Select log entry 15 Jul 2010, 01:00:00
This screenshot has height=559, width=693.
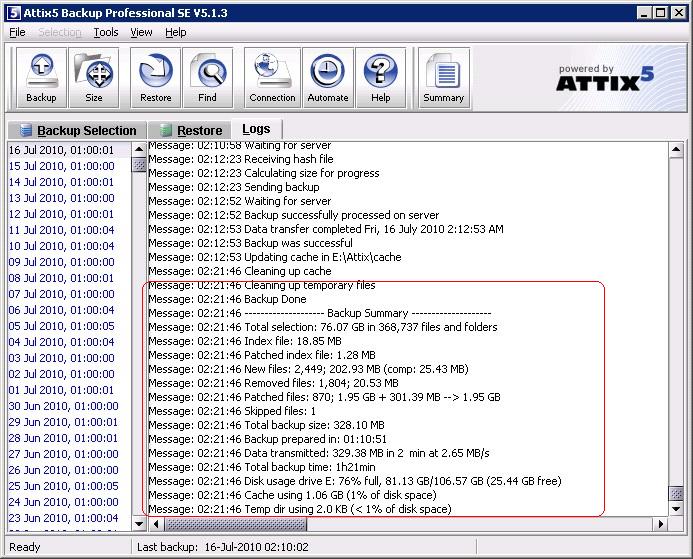tap(62, 166)
